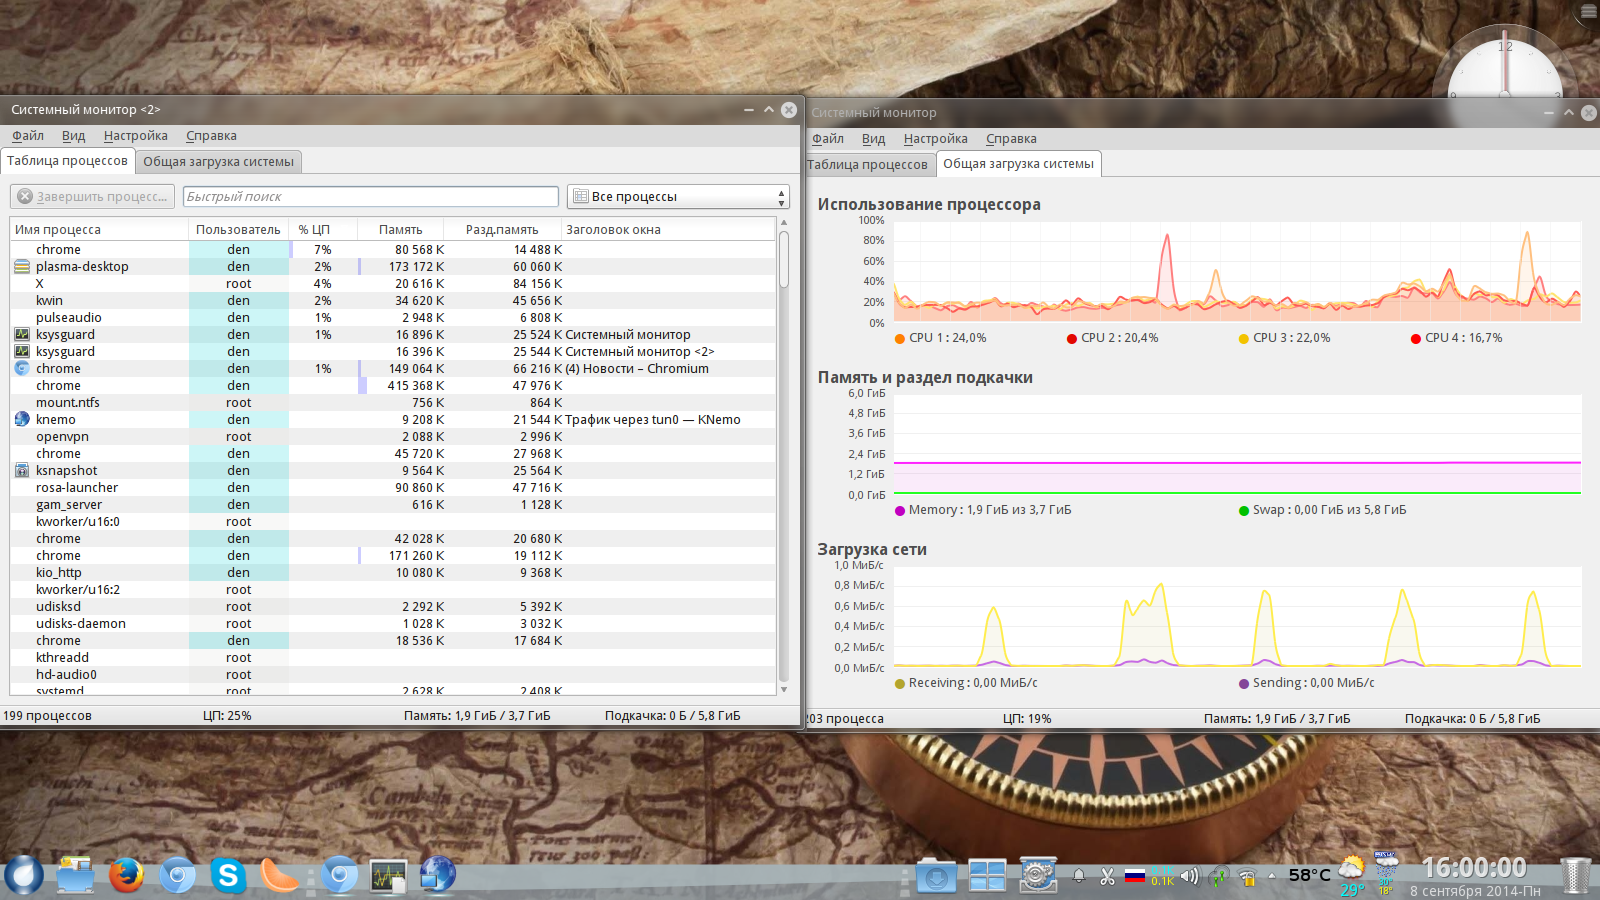Switch keyboard layout via Russian flag
The image size is (1600, 900).
(x=1134, y=877)
